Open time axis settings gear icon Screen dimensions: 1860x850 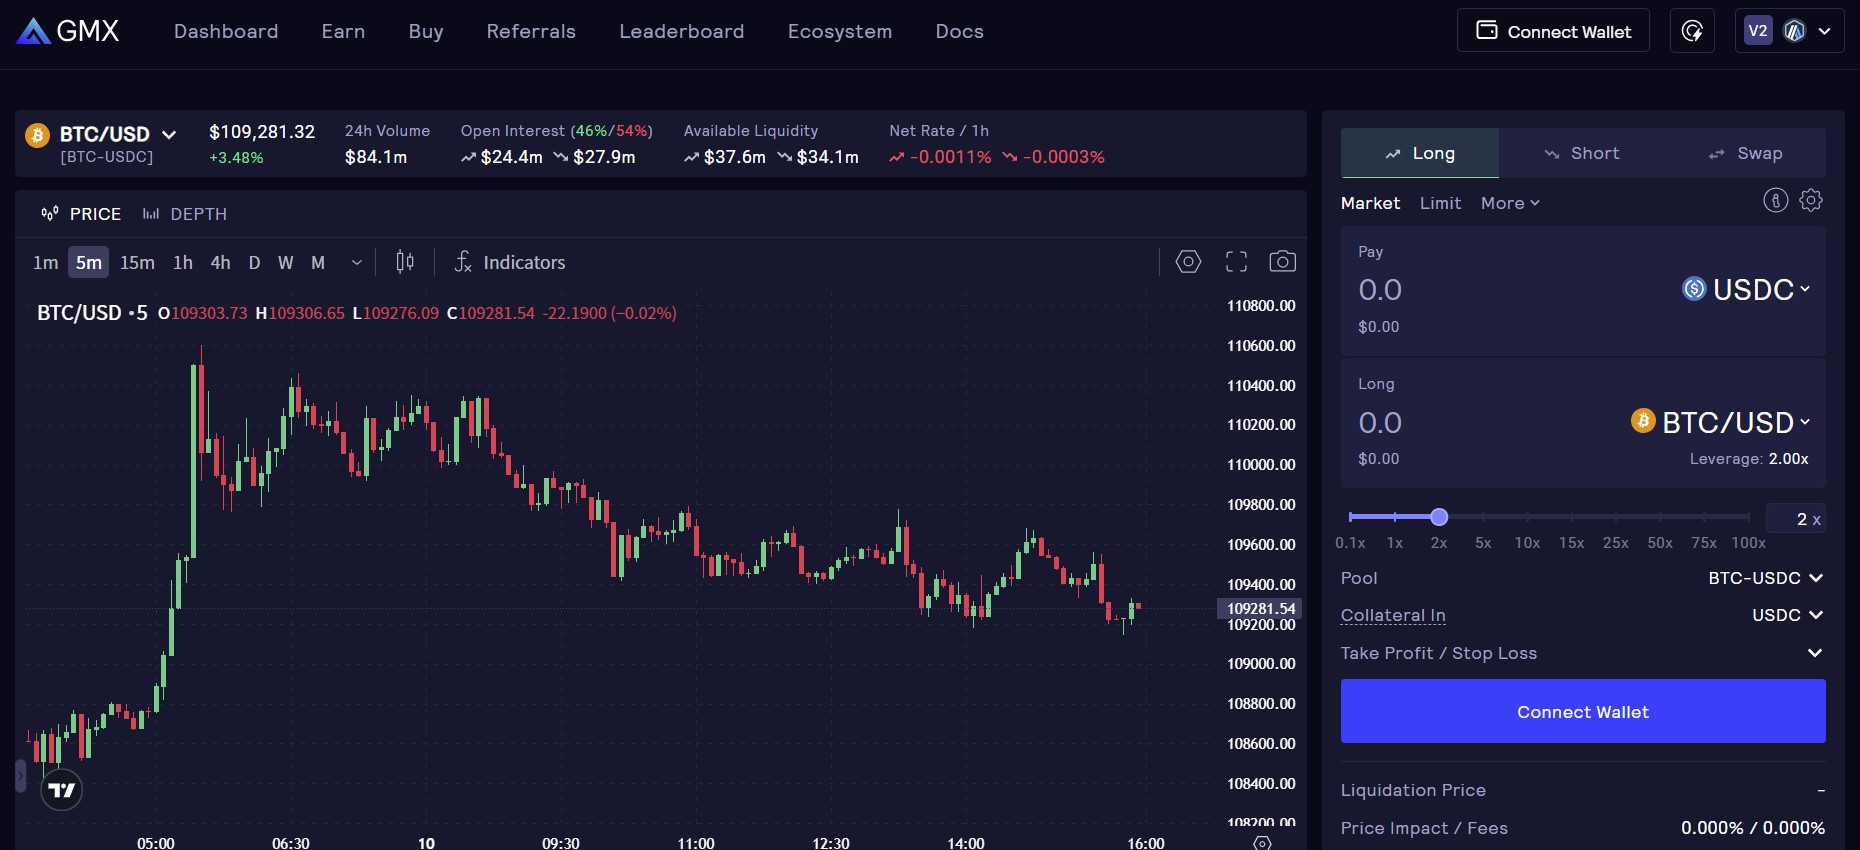click(x=1263, y=843)
